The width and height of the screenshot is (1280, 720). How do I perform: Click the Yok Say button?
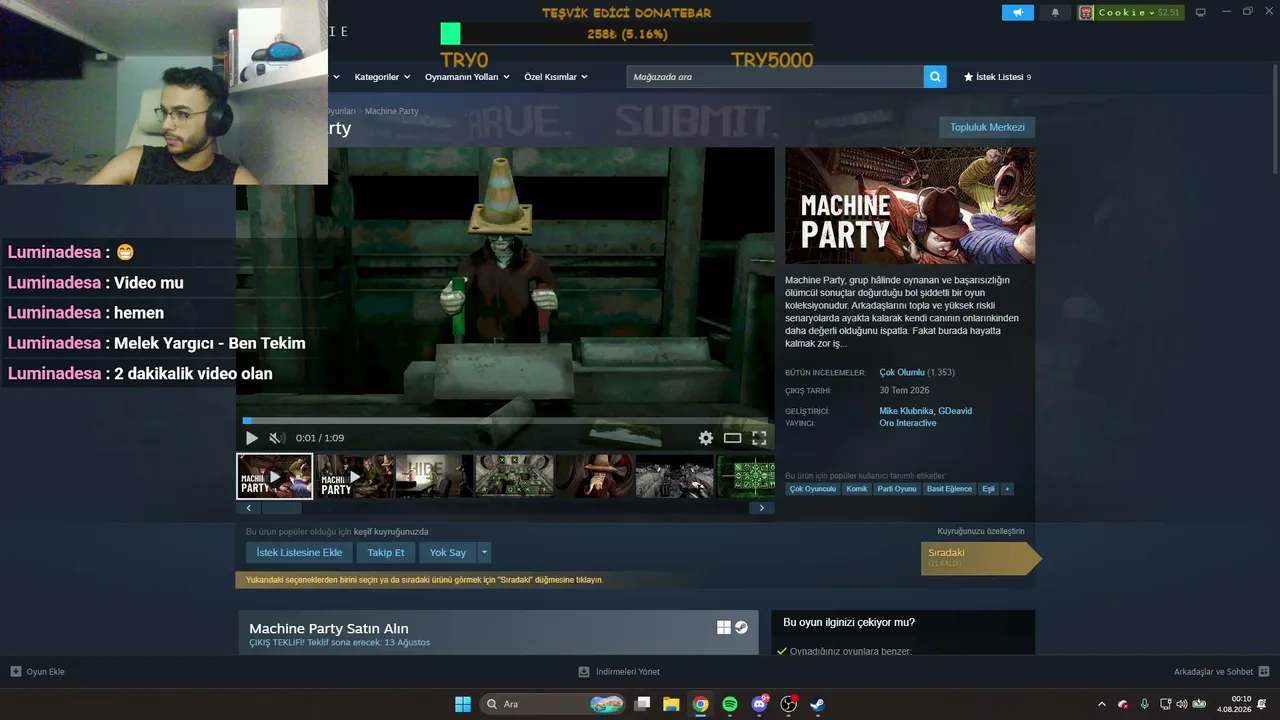coord(448,552)
